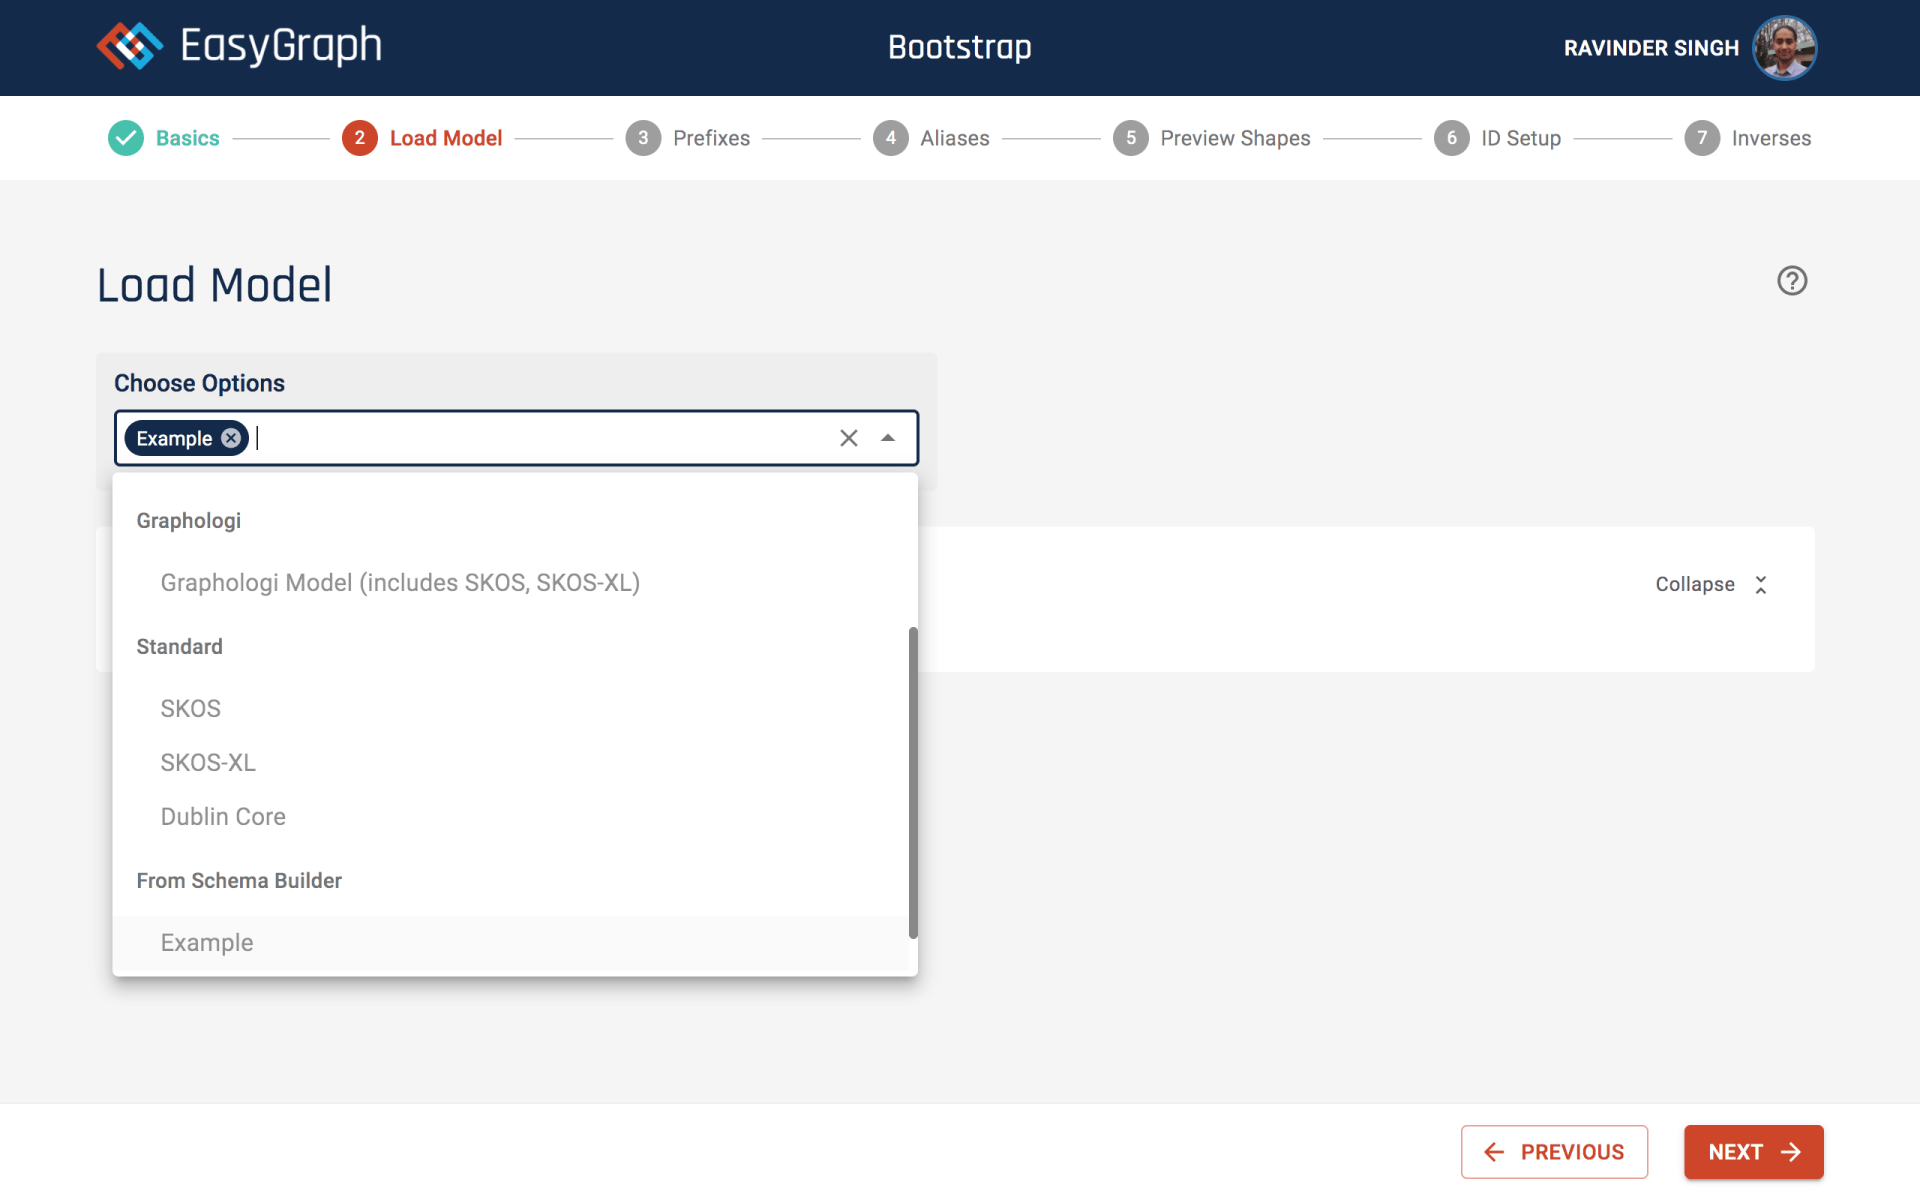Image resolution: width=1920 pixels, height=1200 pixels.
Task: Click the dropdown list scrollbar
Action: (x=912, y=782)
